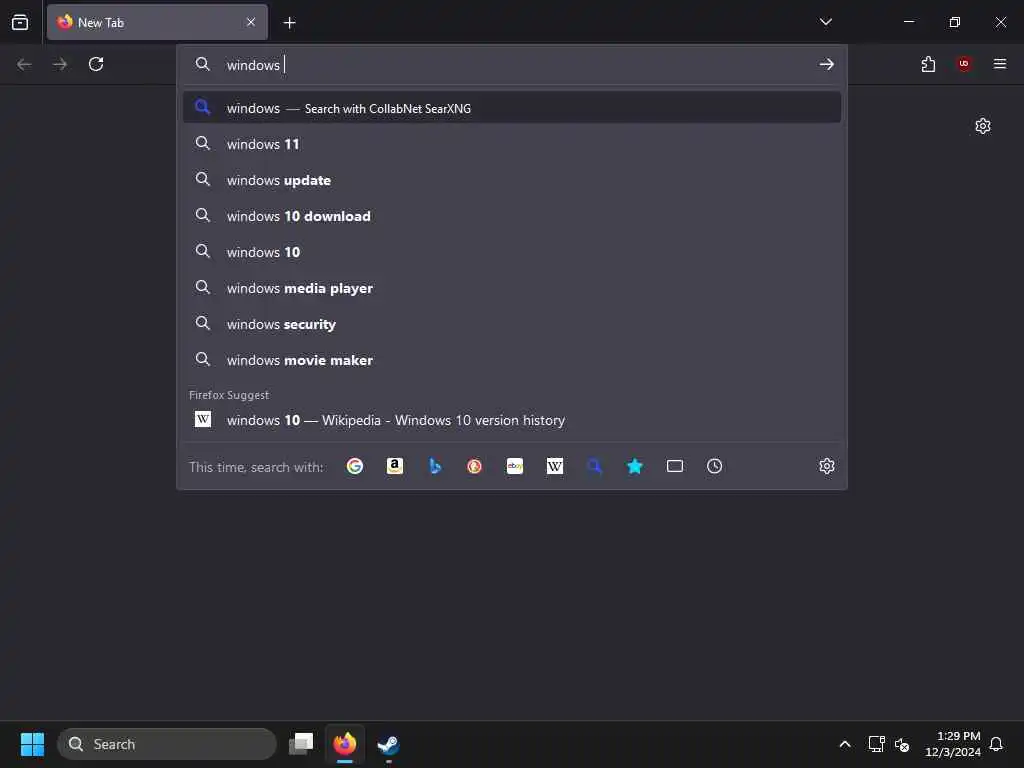The height and width of the screenshot is (768, 1024).
Task: Open Firefox application menu (hamburger)
Action: click(1000, 63)
